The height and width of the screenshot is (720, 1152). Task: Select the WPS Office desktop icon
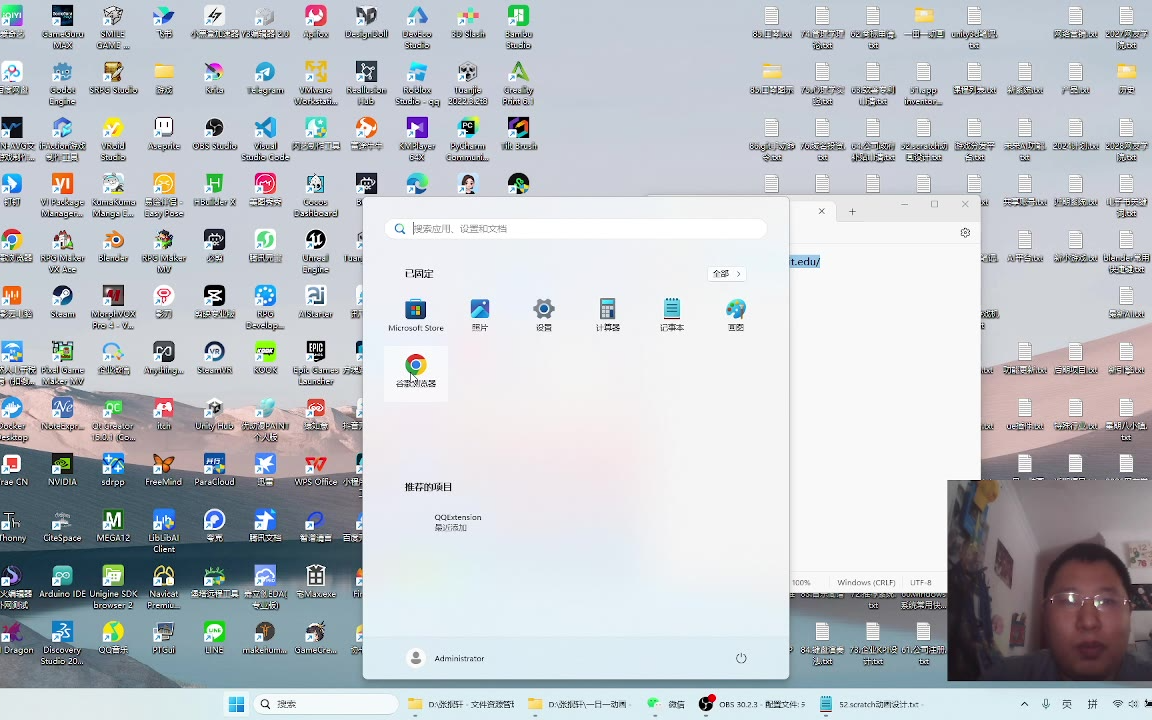point(315,470)
